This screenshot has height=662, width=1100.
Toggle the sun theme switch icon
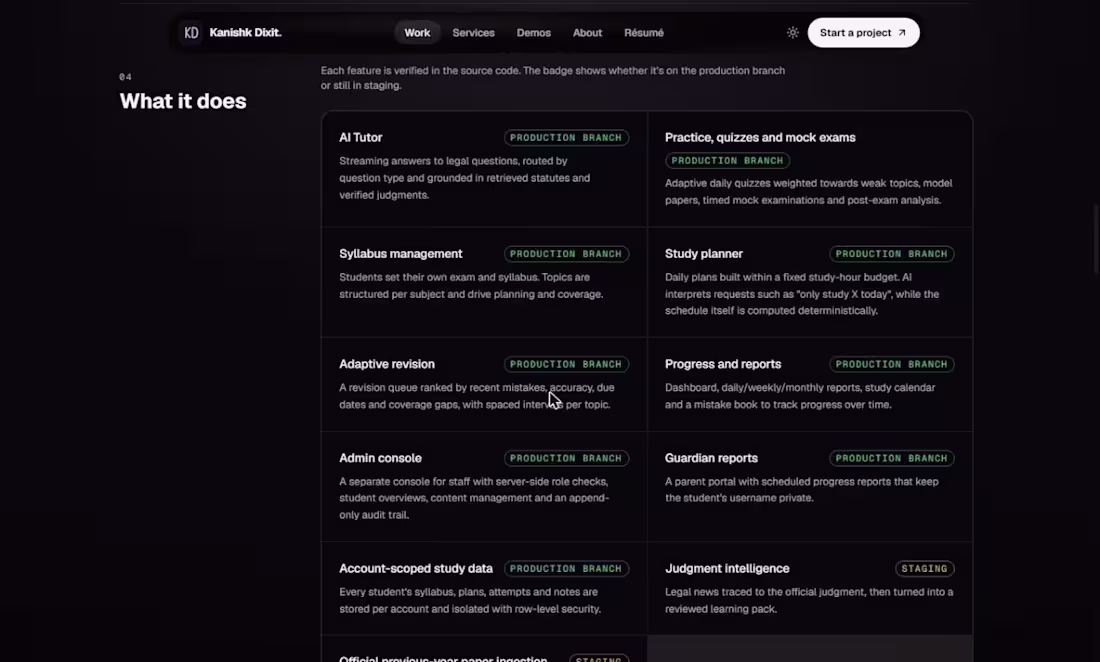pyautogui.click(x=792, y=33)
